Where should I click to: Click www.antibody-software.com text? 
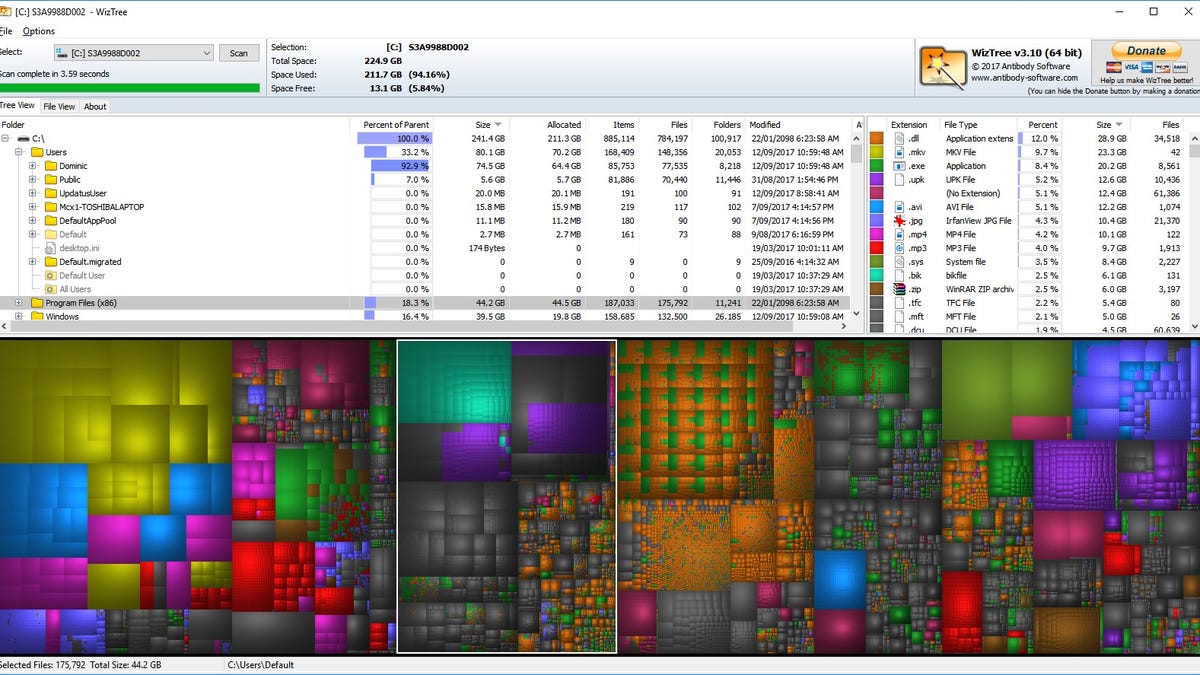1023,78
